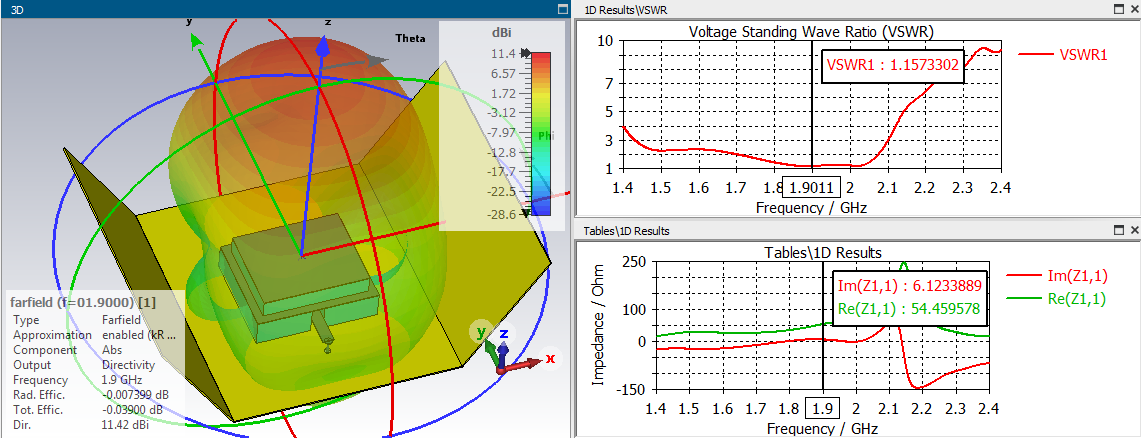Maximize the impedance Tables\1D Results window
The image size is (1141, 438).
[1119, 230]
